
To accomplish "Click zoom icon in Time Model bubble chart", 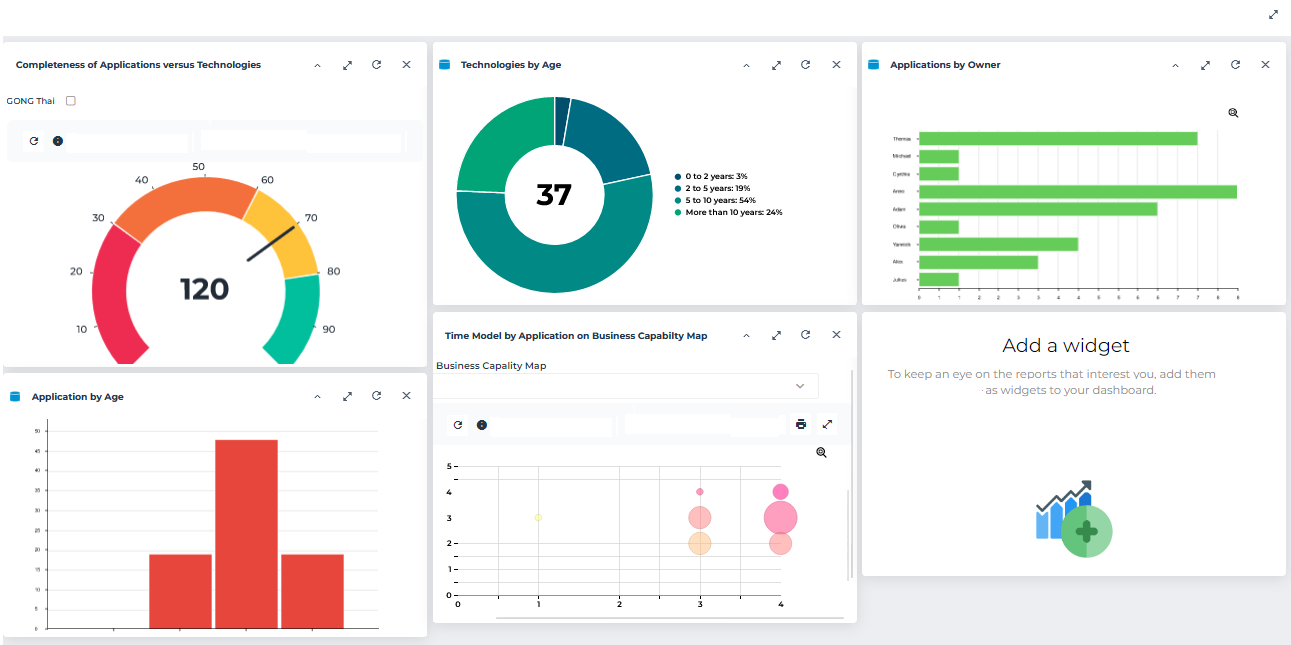I will tap(821, 452).
